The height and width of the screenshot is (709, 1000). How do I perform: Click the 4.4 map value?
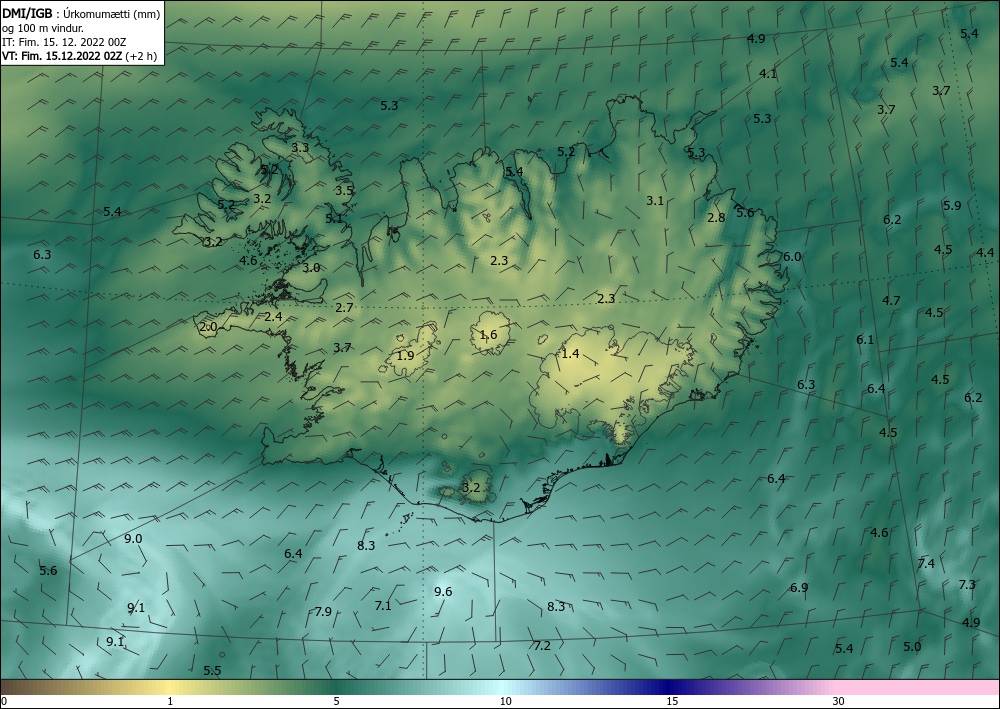(x=985, y=252)
